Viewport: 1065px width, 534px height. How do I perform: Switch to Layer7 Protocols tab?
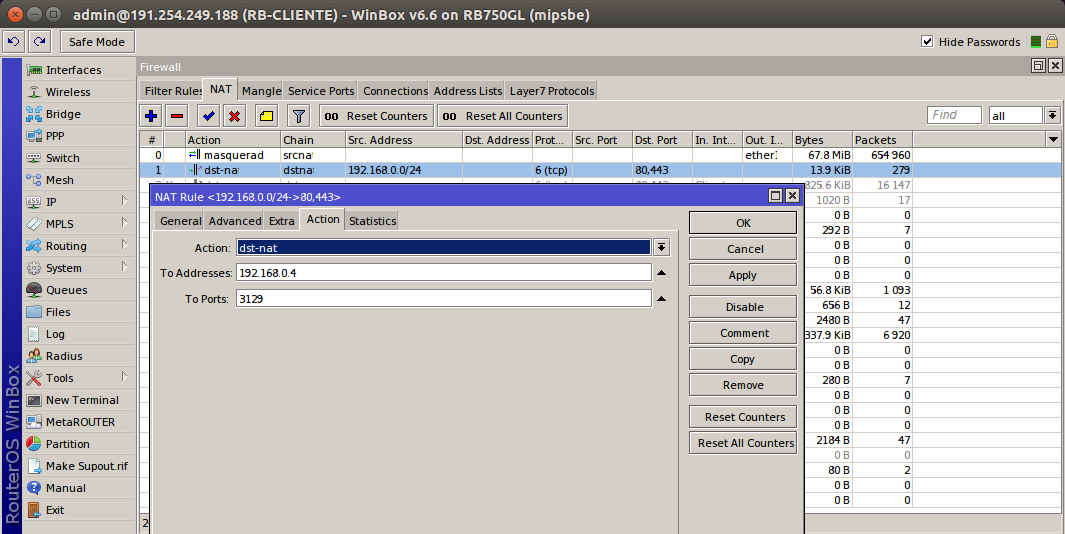pos(552,91)
